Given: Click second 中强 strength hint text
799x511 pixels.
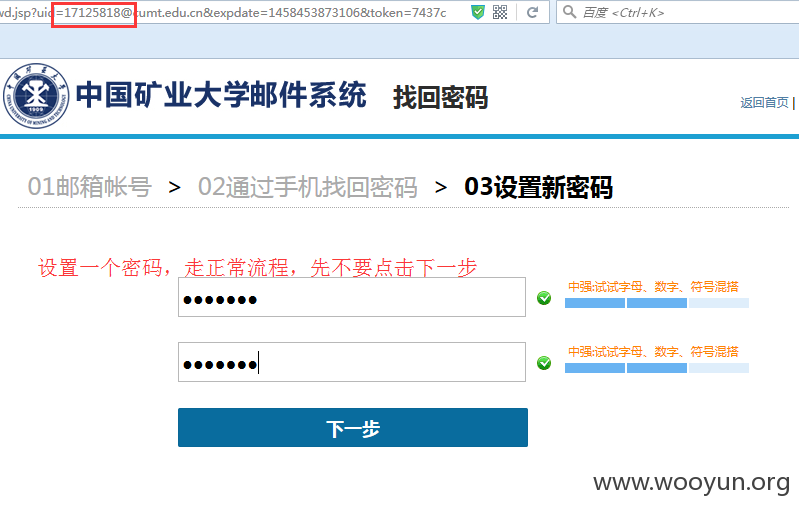Looking at the screenshot, I should click(x=653, y=352).
